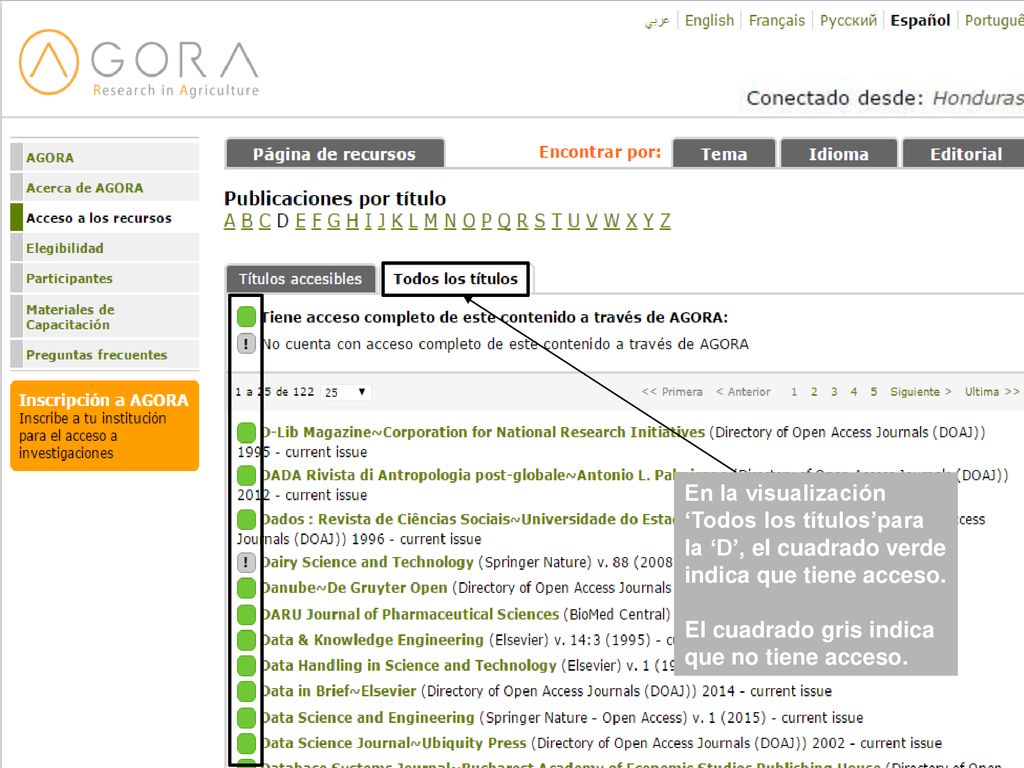
Task: Select Acceso a los recursos in sidebar
Action: [104, 218]
